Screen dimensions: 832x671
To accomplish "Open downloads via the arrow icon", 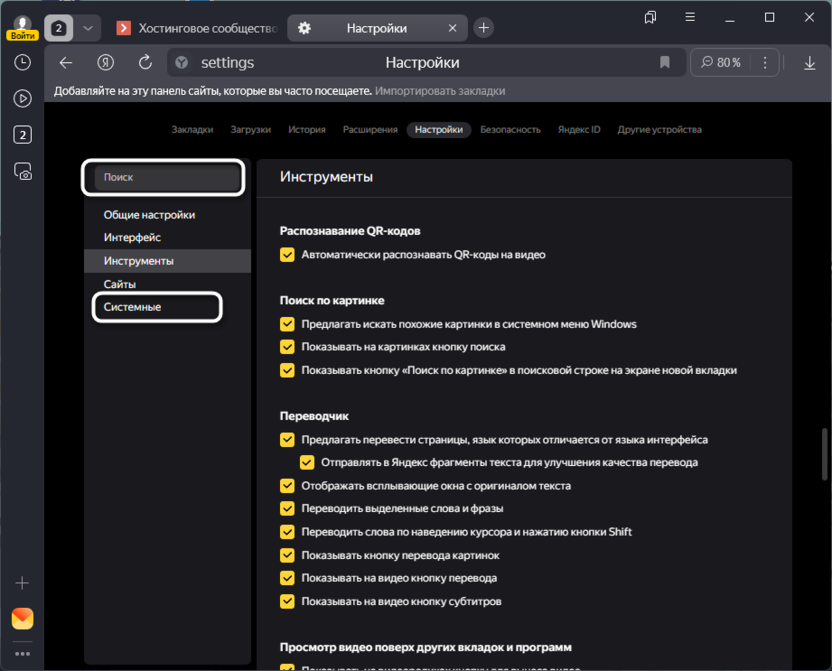I will (810, 63).
